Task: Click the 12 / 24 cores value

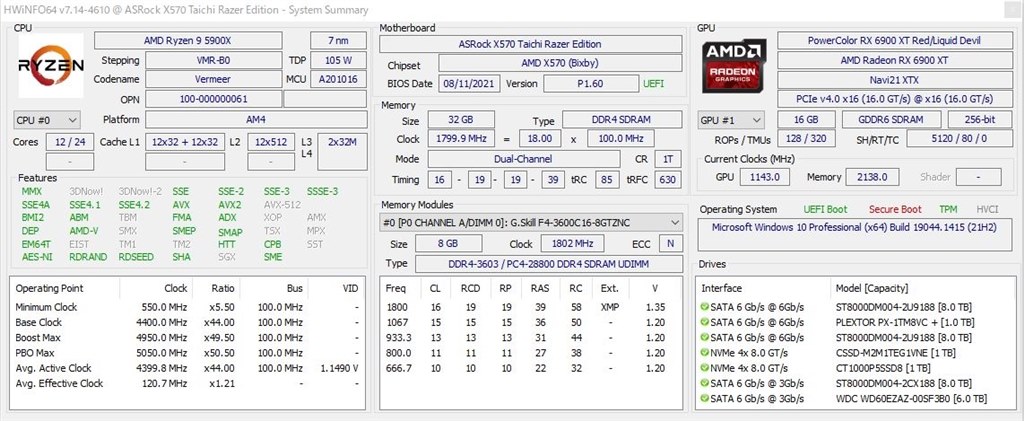Action: pyautogui.click(x=70, y=142)
